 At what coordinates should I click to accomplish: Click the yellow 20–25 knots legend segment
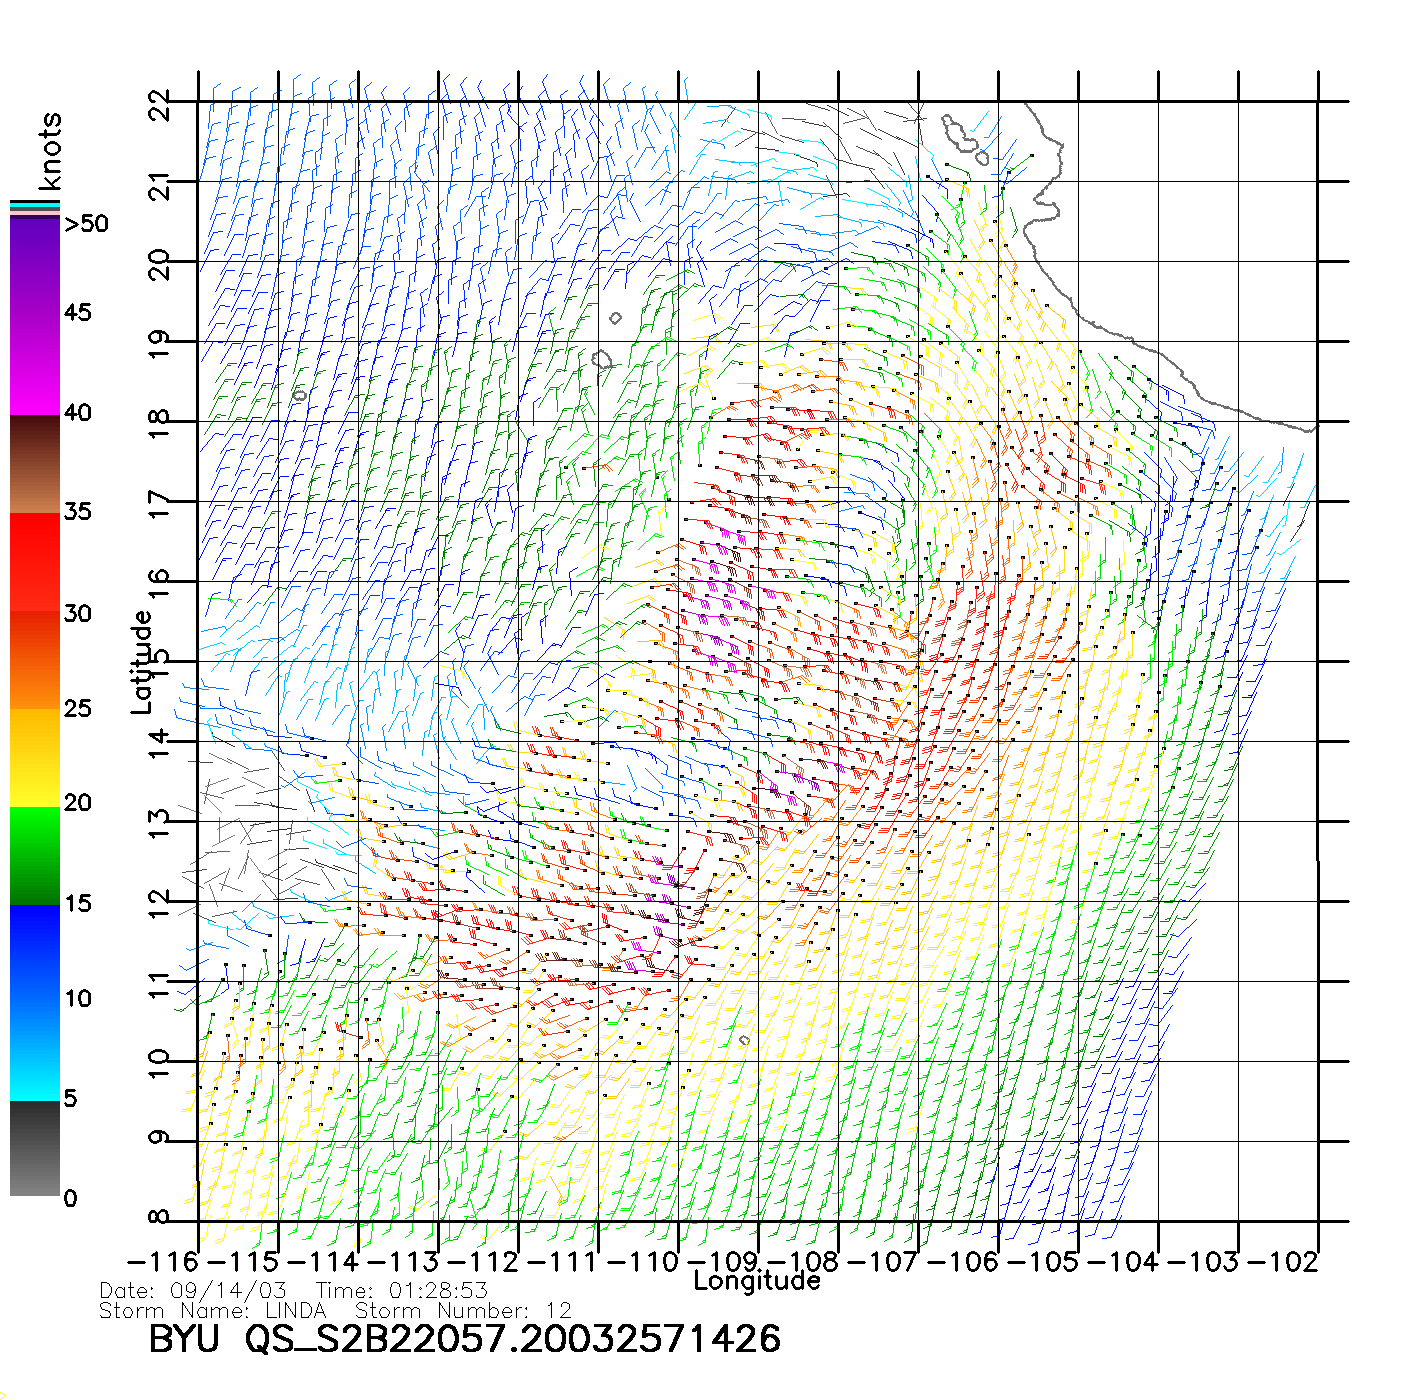point(35,757)
